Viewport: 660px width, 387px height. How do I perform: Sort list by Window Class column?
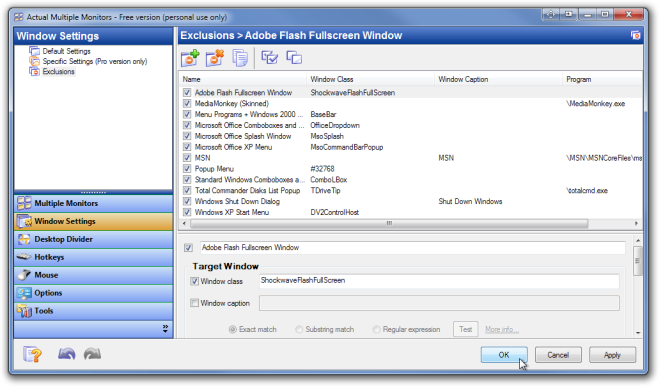(370, 79)
